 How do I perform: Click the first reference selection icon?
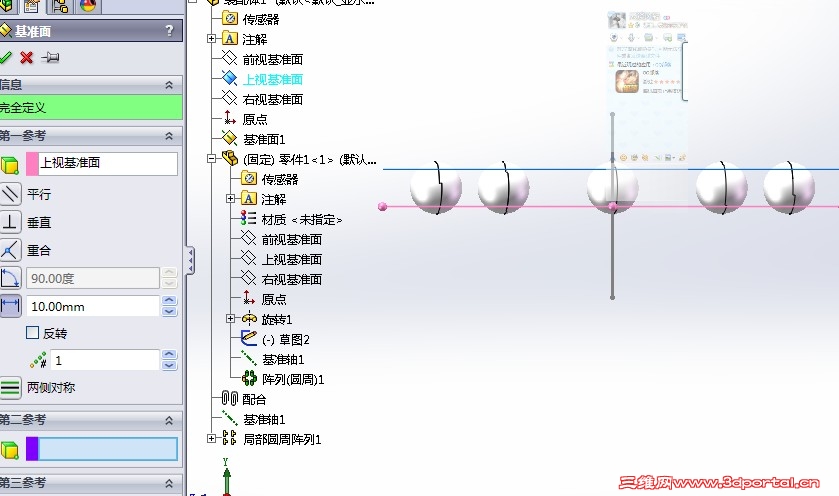pos(10,165)
